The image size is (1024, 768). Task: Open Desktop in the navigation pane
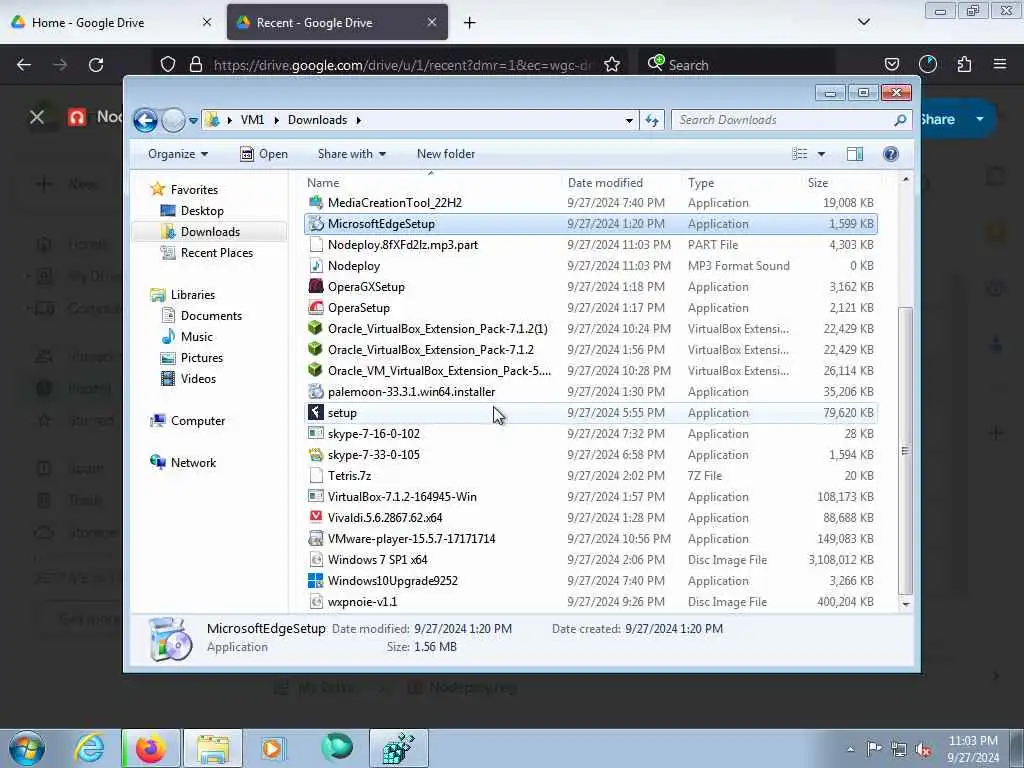pyautogui.click(x=202, y=211)
